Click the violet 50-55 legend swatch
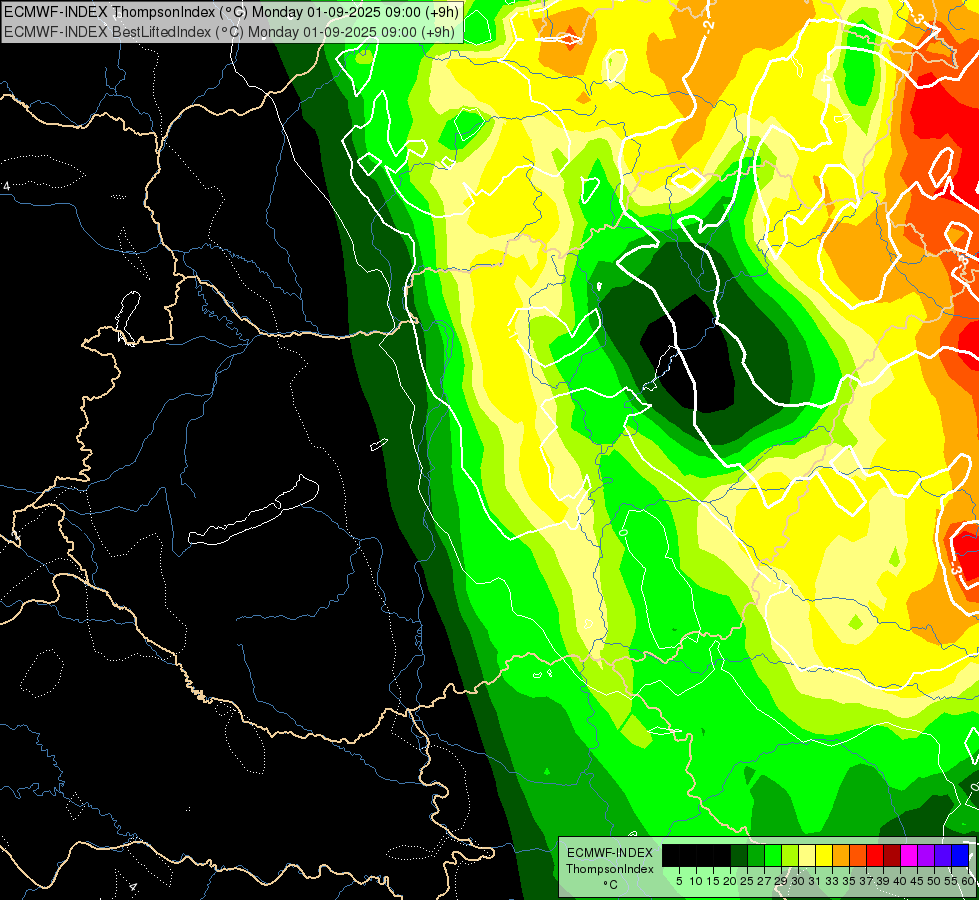The height and width of the screenshot is (900, 979). pyautogui.click(x=943, y=855)
